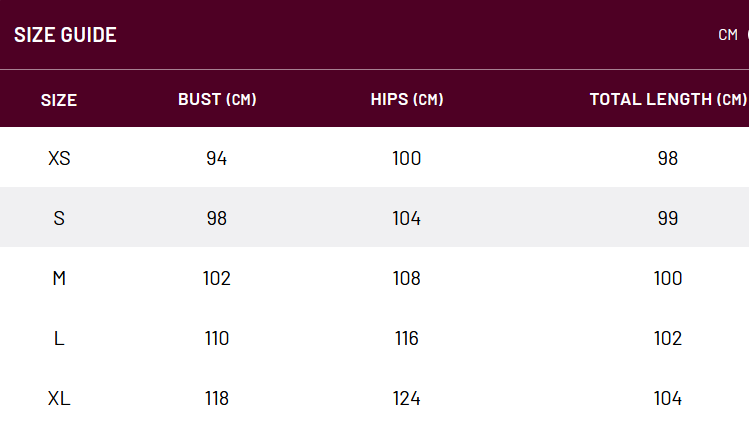Click the M bust value 102
The image size is (749, 421).
[217, 278]
